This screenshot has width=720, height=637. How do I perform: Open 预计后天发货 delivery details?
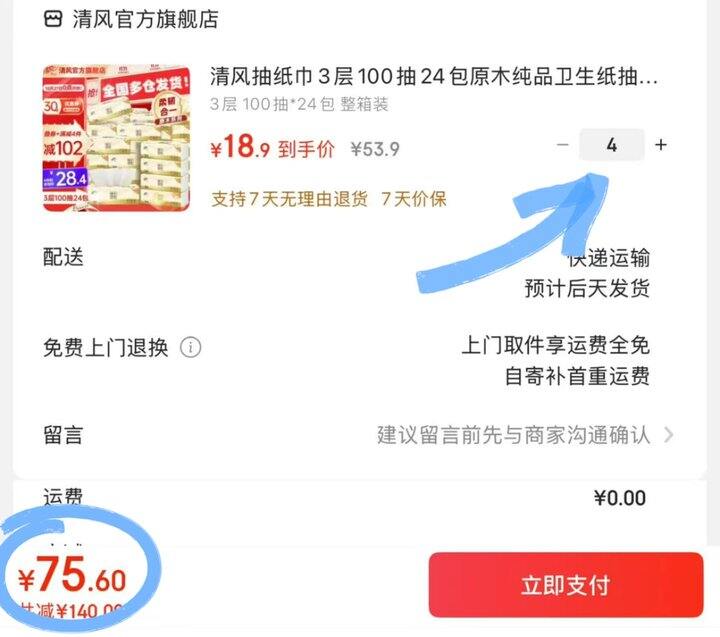tap(587, 288)
